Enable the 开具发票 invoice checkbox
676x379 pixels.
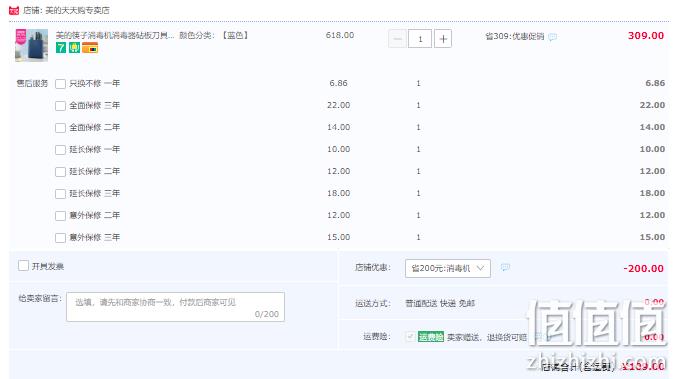[23, 266]
